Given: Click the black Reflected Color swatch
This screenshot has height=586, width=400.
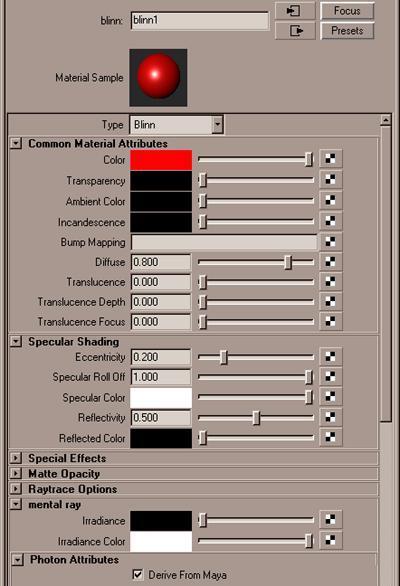Looking at the screenshot, I should click(161, 438).
